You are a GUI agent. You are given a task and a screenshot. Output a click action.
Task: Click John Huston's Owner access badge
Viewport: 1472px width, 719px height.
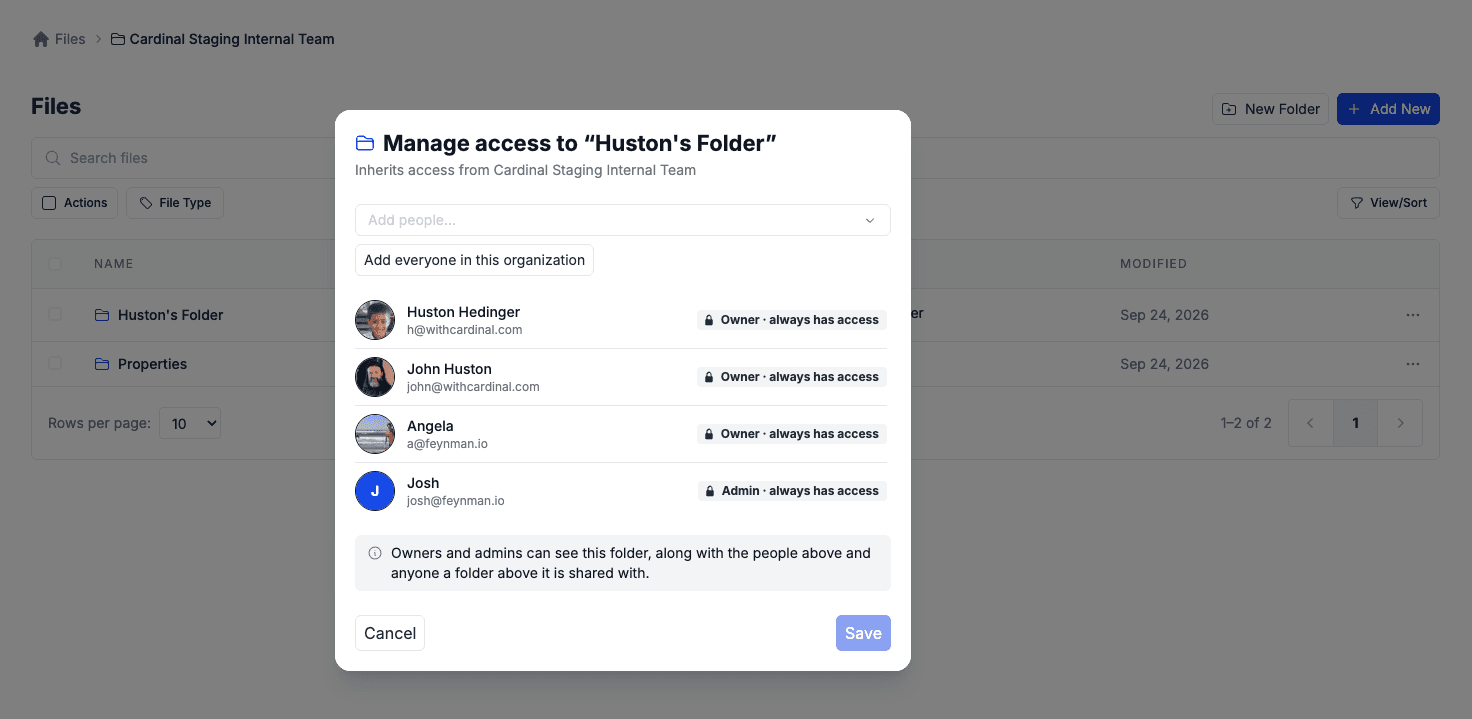791,377
